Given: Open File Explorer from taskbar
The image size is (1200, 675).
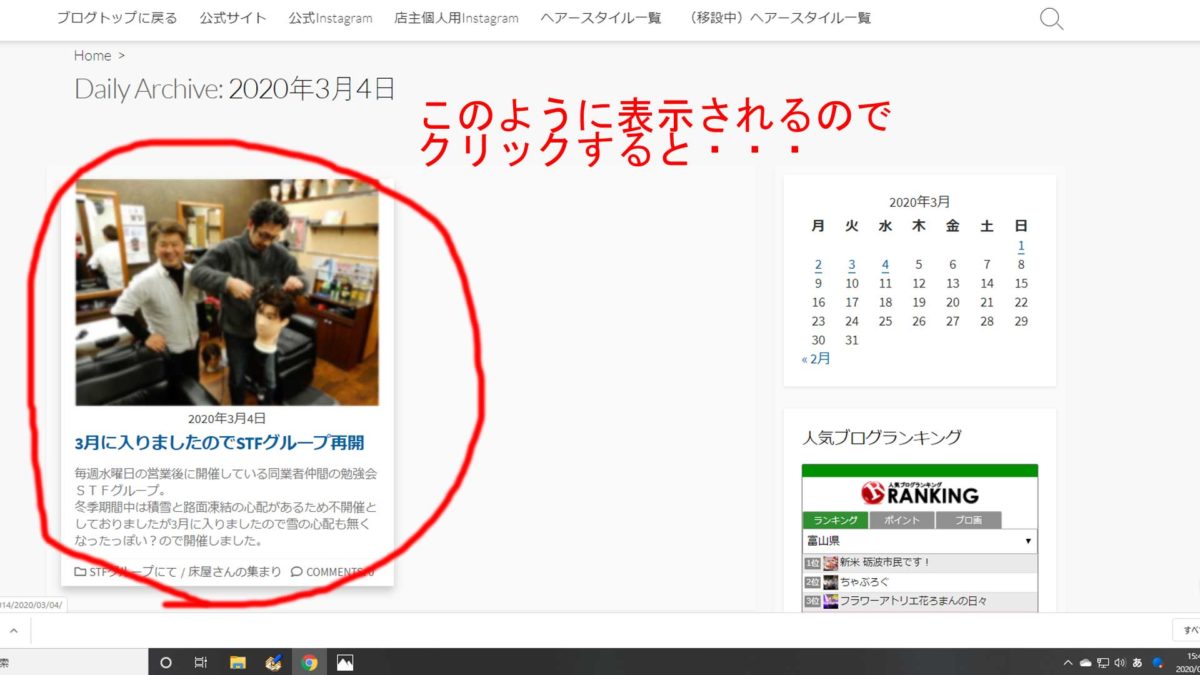Looking at the screenshot, I should click(x=238, y=662).
